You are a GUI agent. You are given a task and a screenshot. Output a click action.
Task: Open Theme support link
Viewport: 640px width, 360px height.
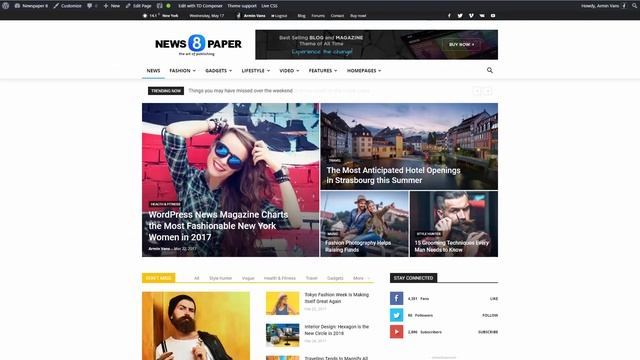(x=242, y=6)
